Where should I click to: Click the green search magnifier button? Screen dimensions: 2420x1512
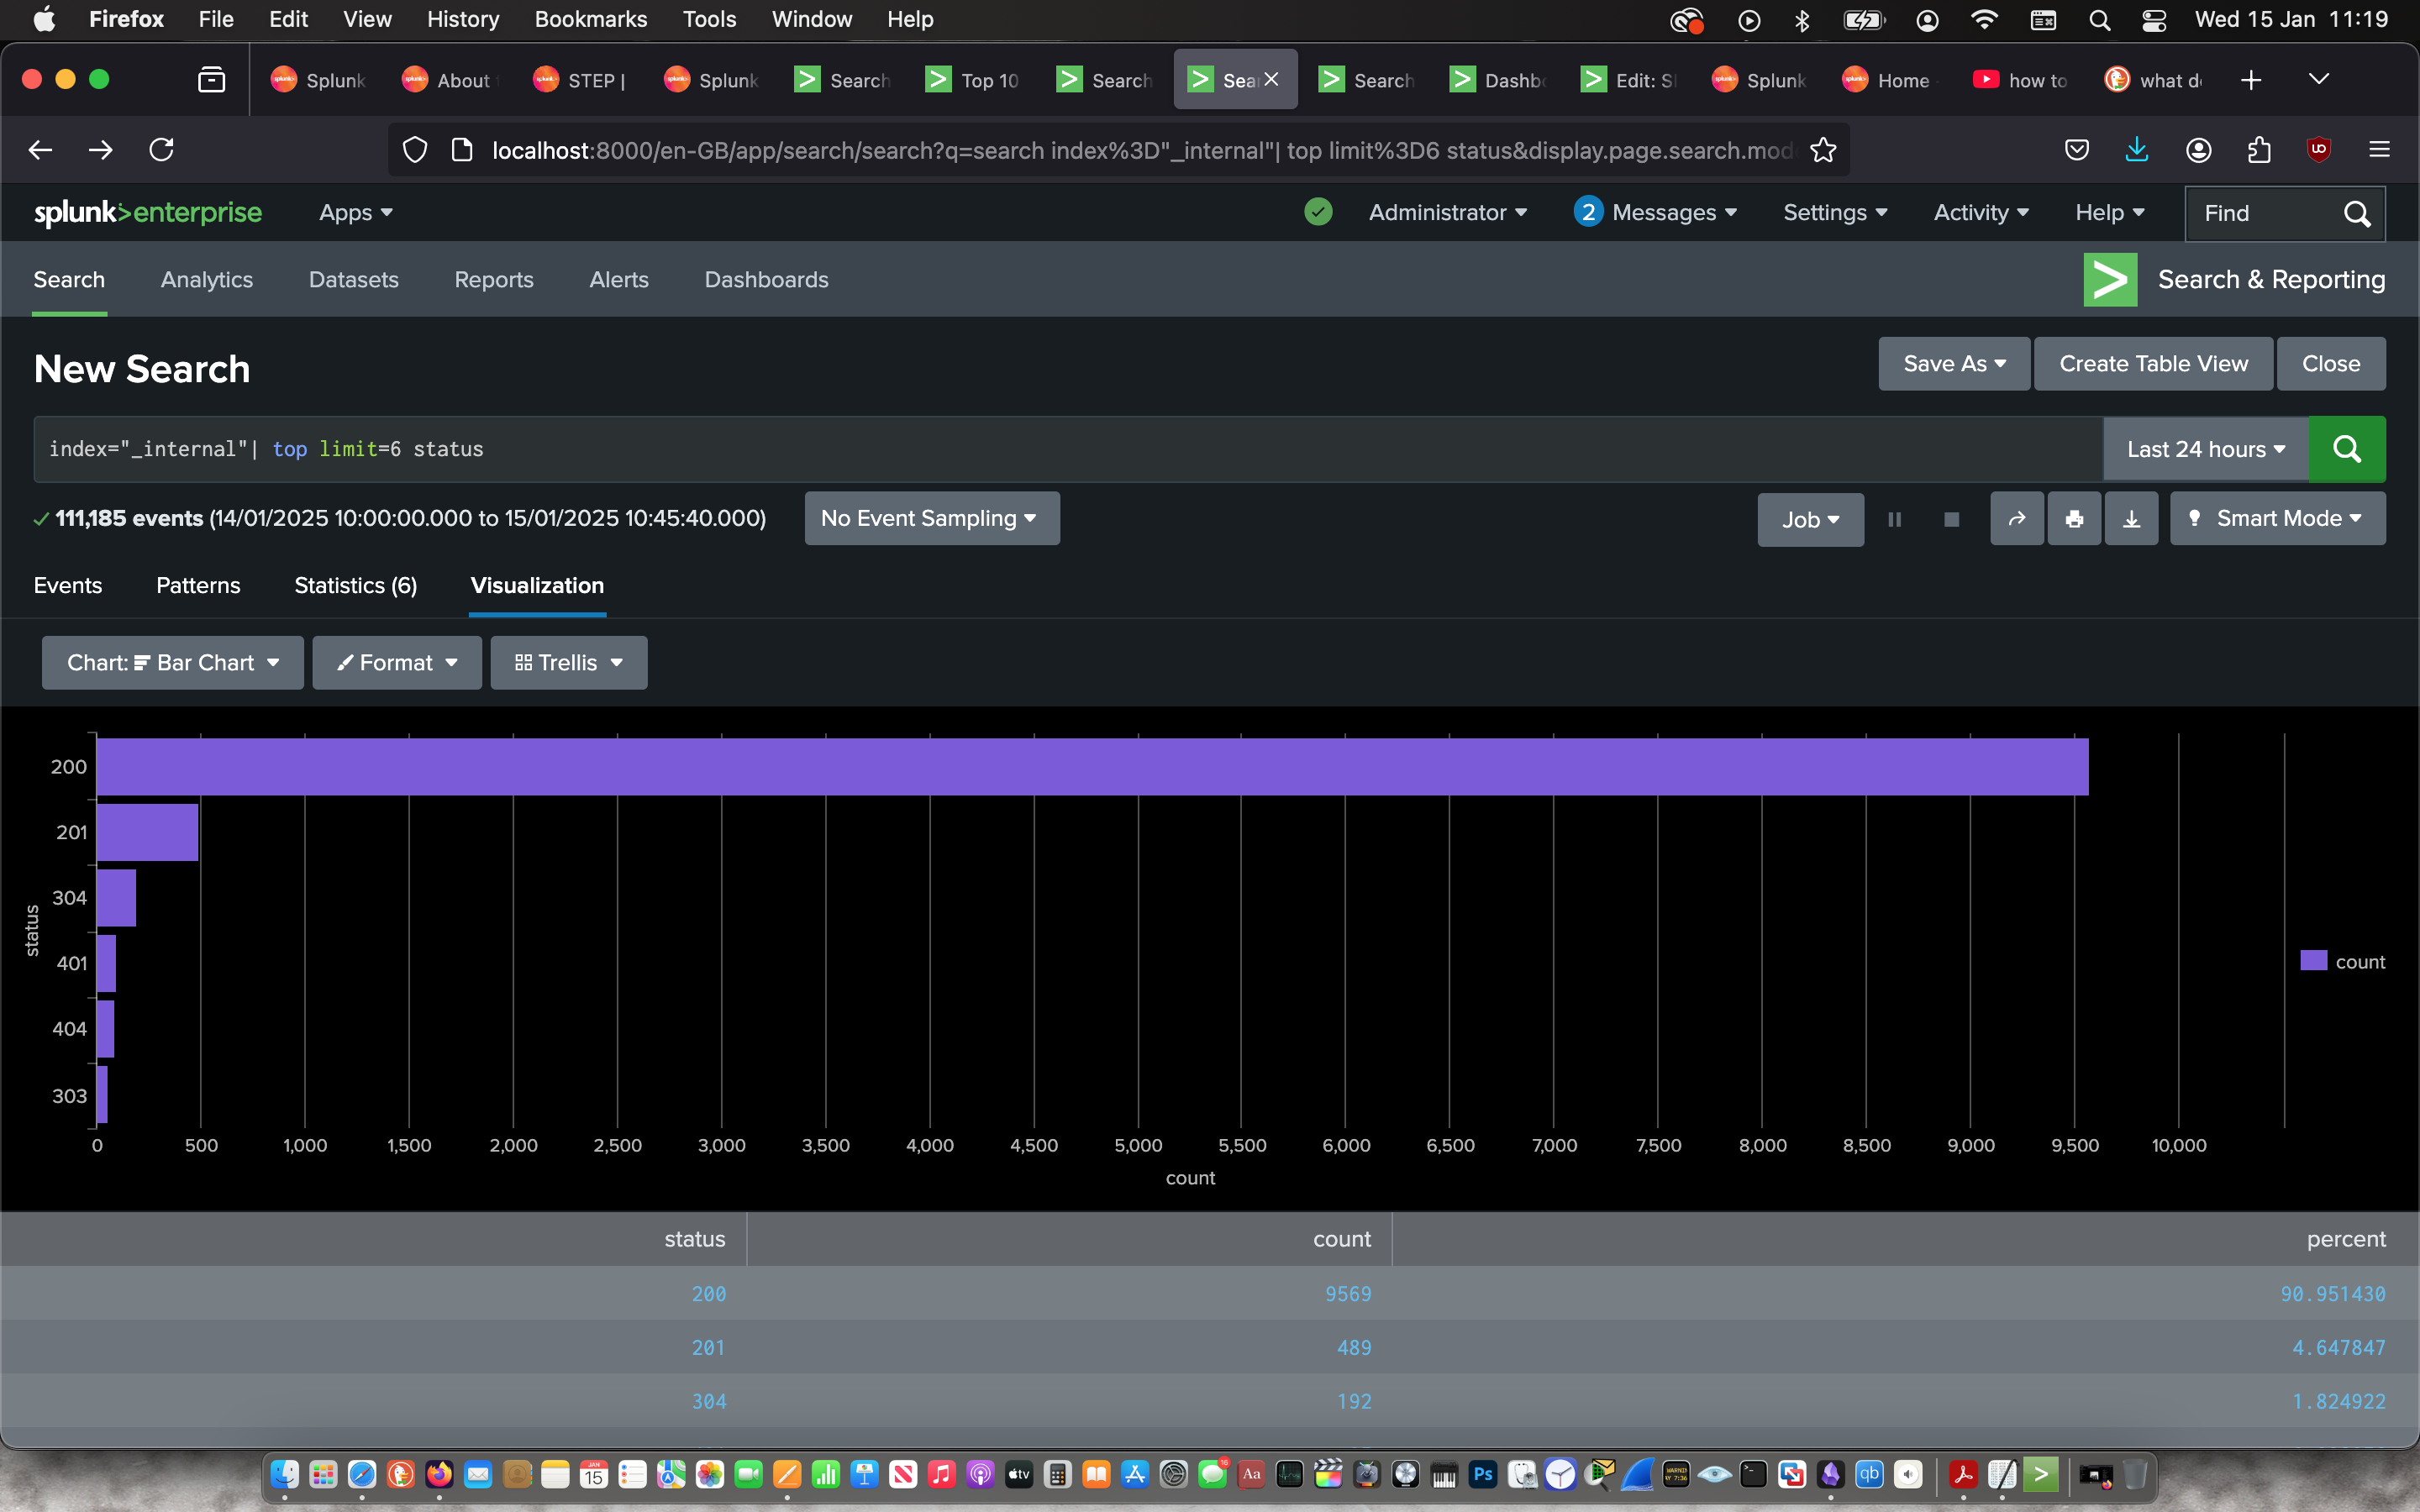(x=2346, y=449)
